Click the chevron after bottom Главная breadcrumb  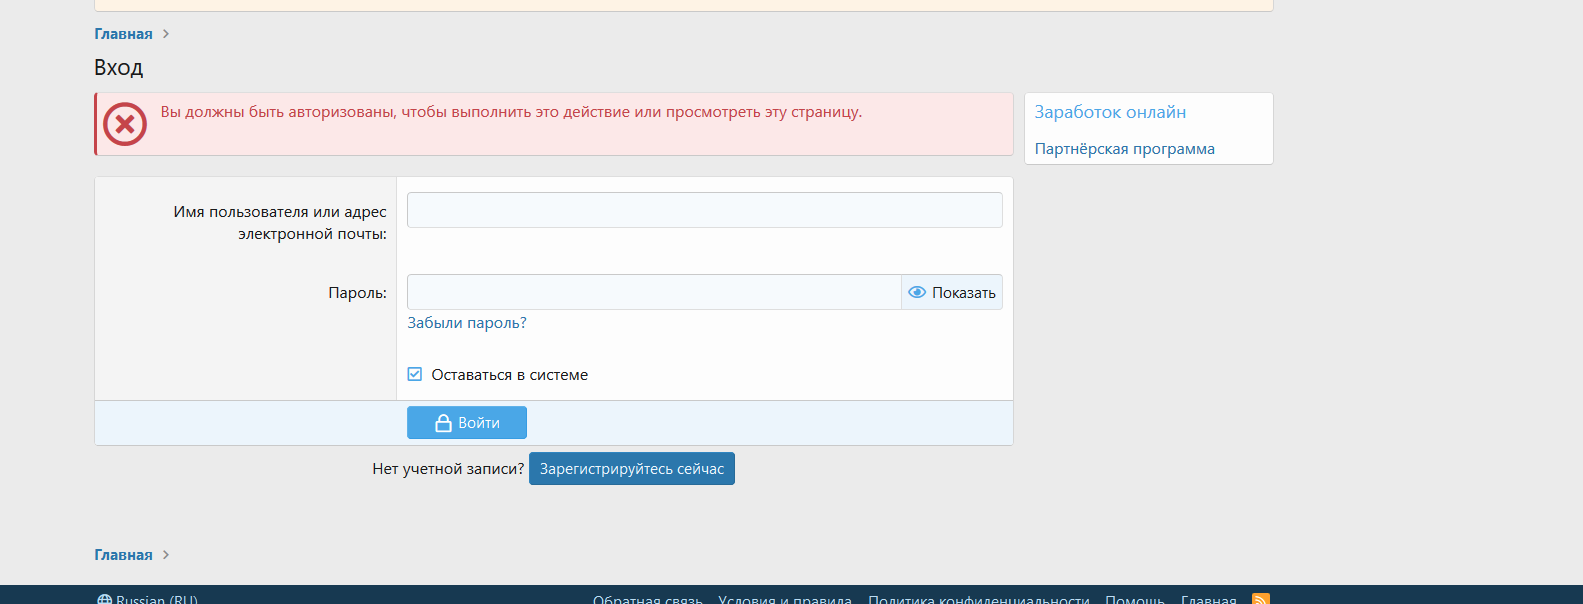pos(166,555)
